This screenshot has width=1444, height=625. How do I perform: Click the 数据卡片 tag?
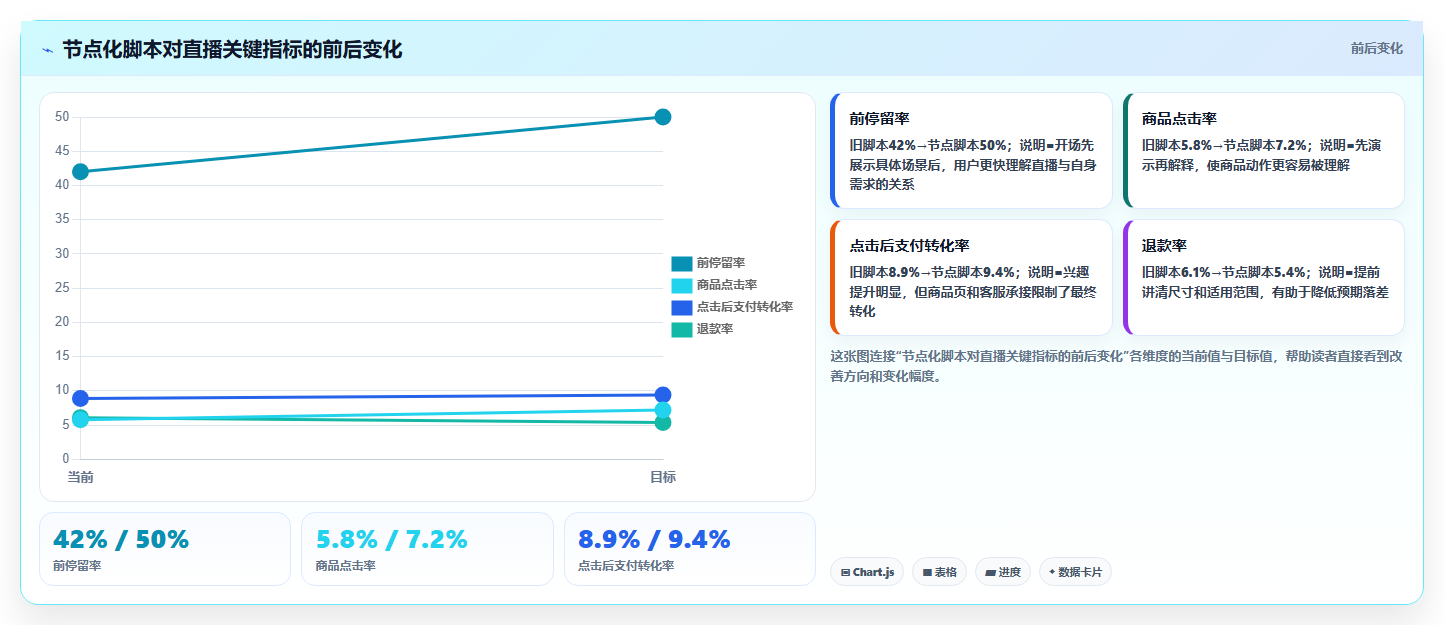pos(1075,572)
